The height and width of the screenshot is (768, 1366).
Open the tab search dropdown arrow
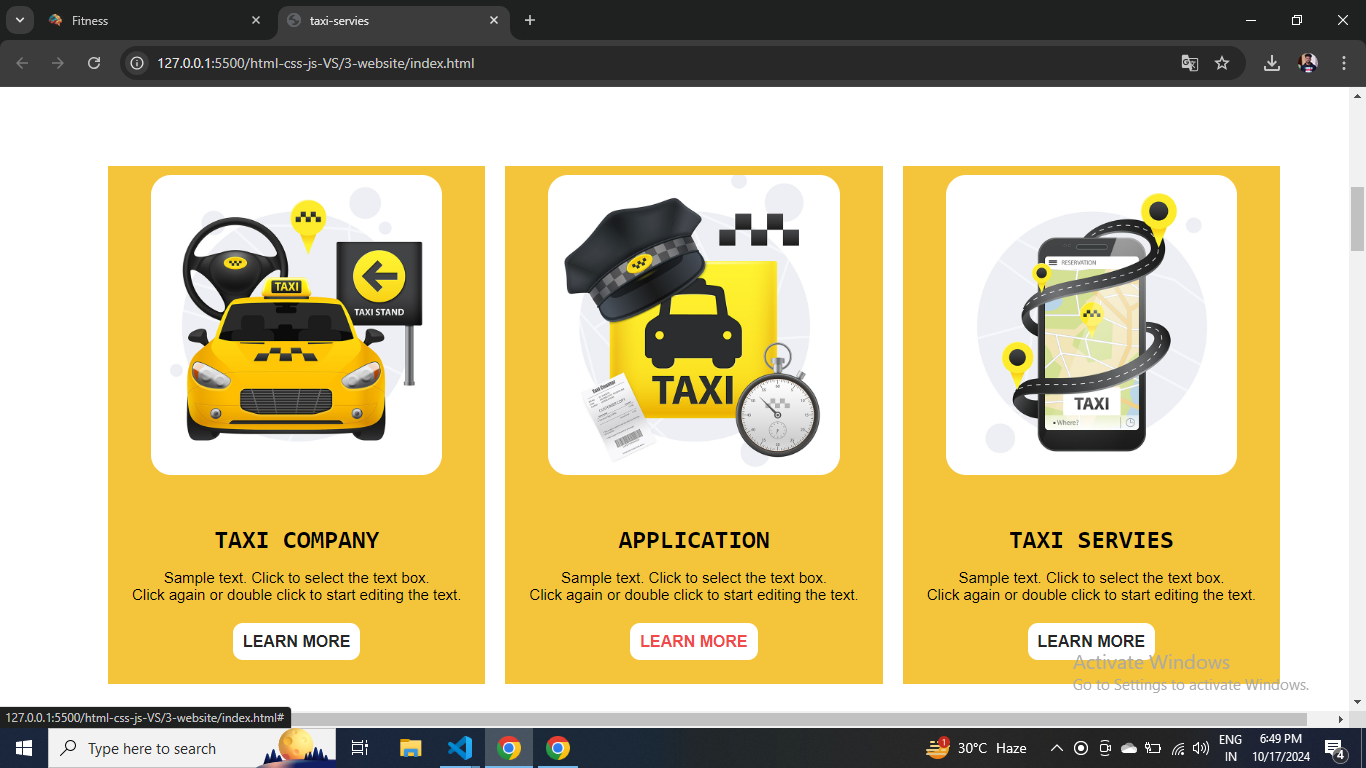point(19,20)
